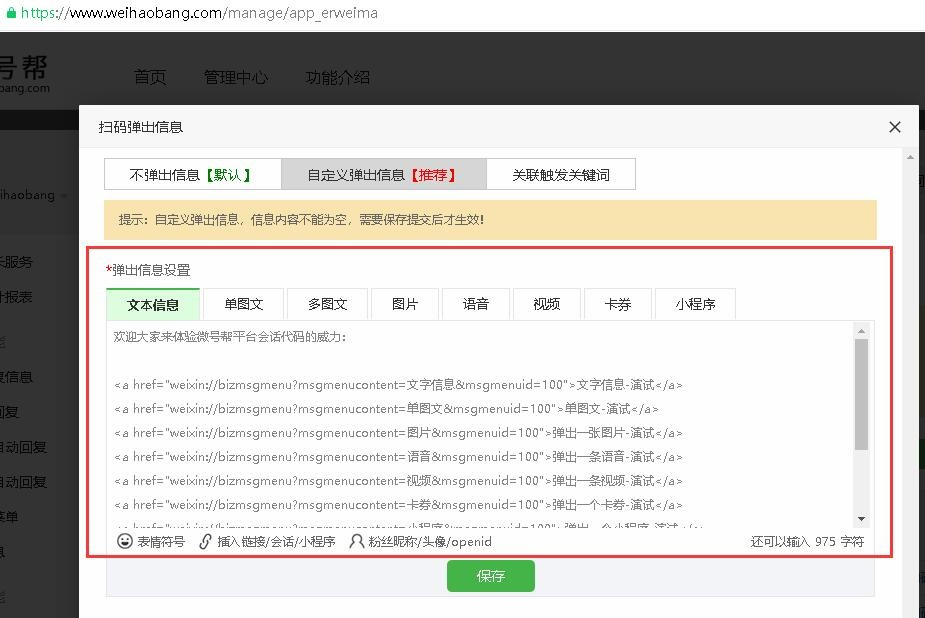Click the line containing 弹出一条语音-演试
Image resolution: width=925 pixels, height=618 pixels.
[398, 457]
